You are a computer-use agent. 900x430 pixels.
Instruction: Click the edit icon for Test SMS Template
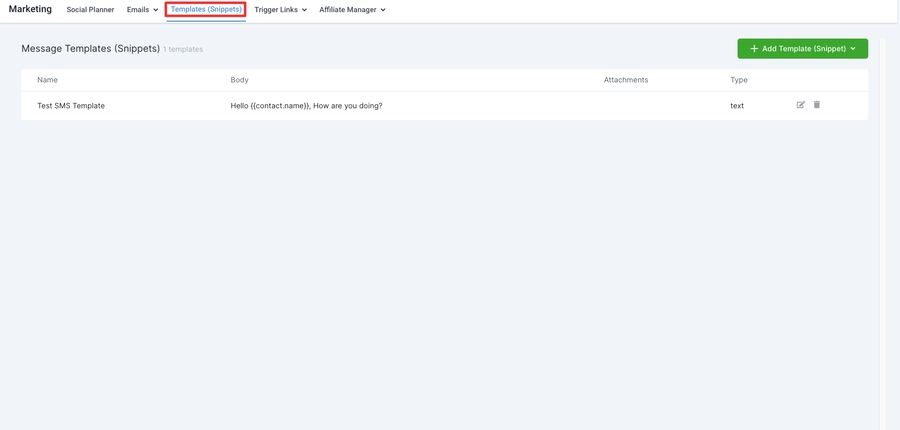pyautogui.click(x=800, y=105)
